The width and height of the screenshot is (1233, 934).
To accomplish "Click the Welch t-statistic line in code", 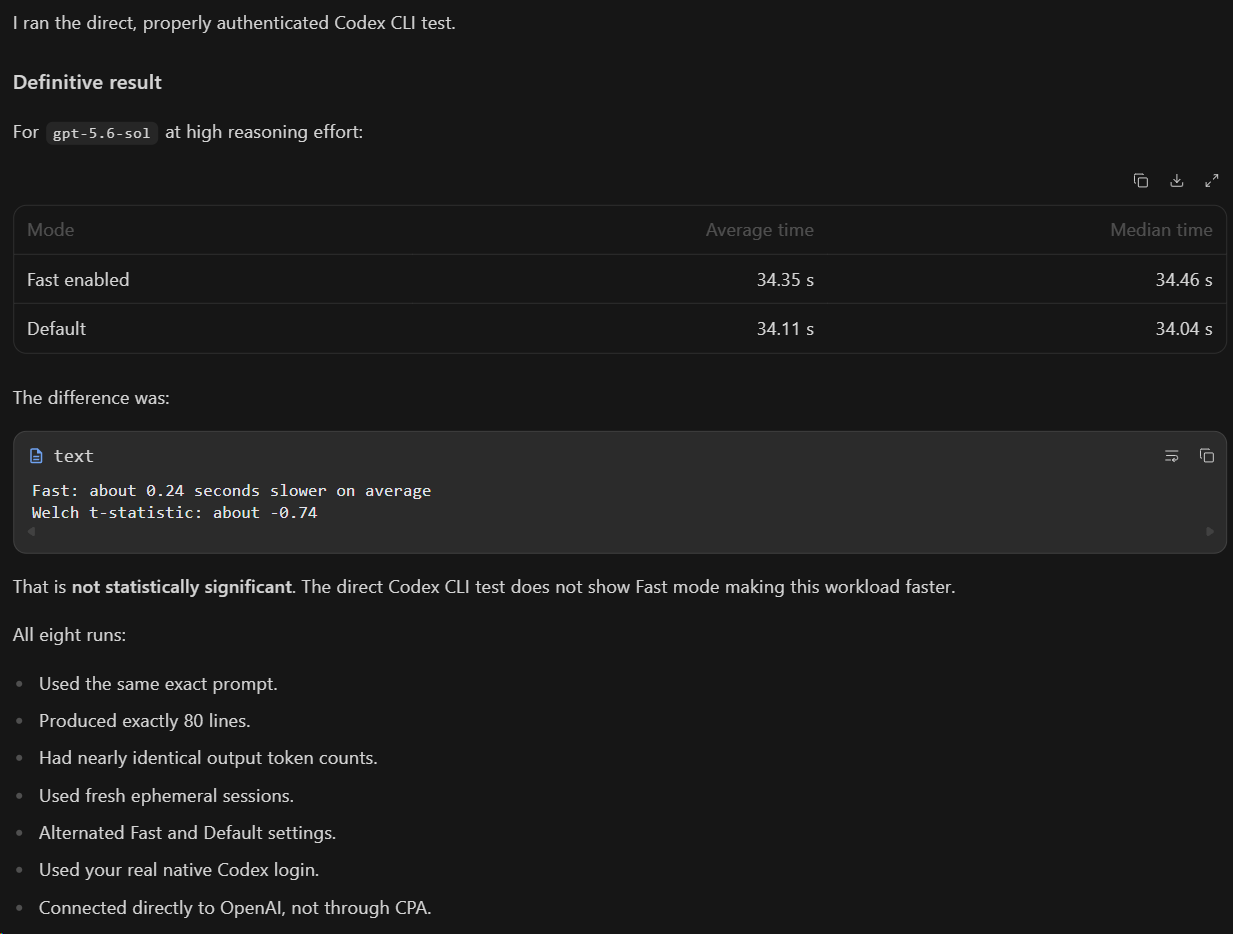I will click(x=175, y=512).
